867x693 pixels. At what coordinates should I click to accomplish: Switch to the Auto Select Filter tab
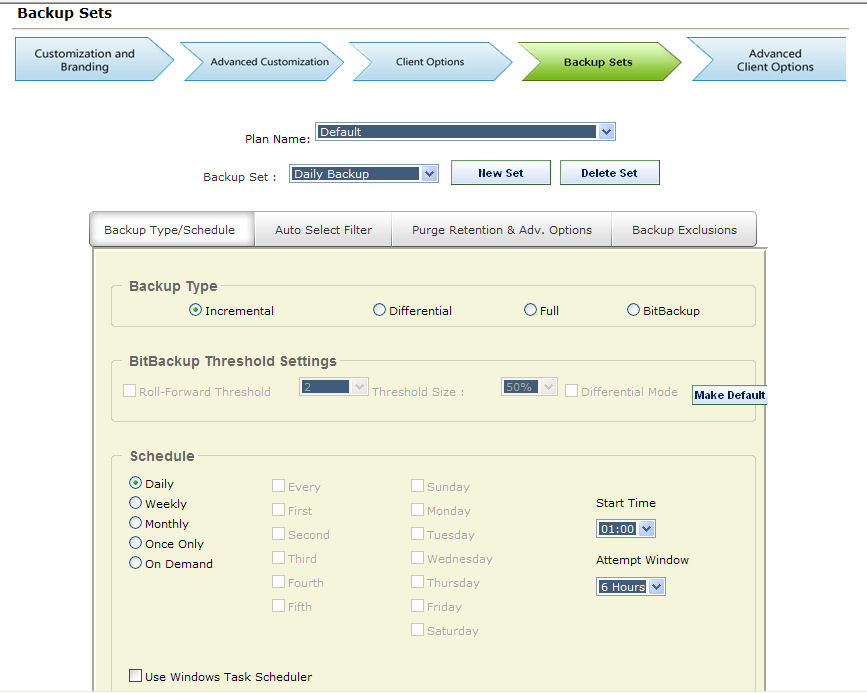tap(323, 230)
